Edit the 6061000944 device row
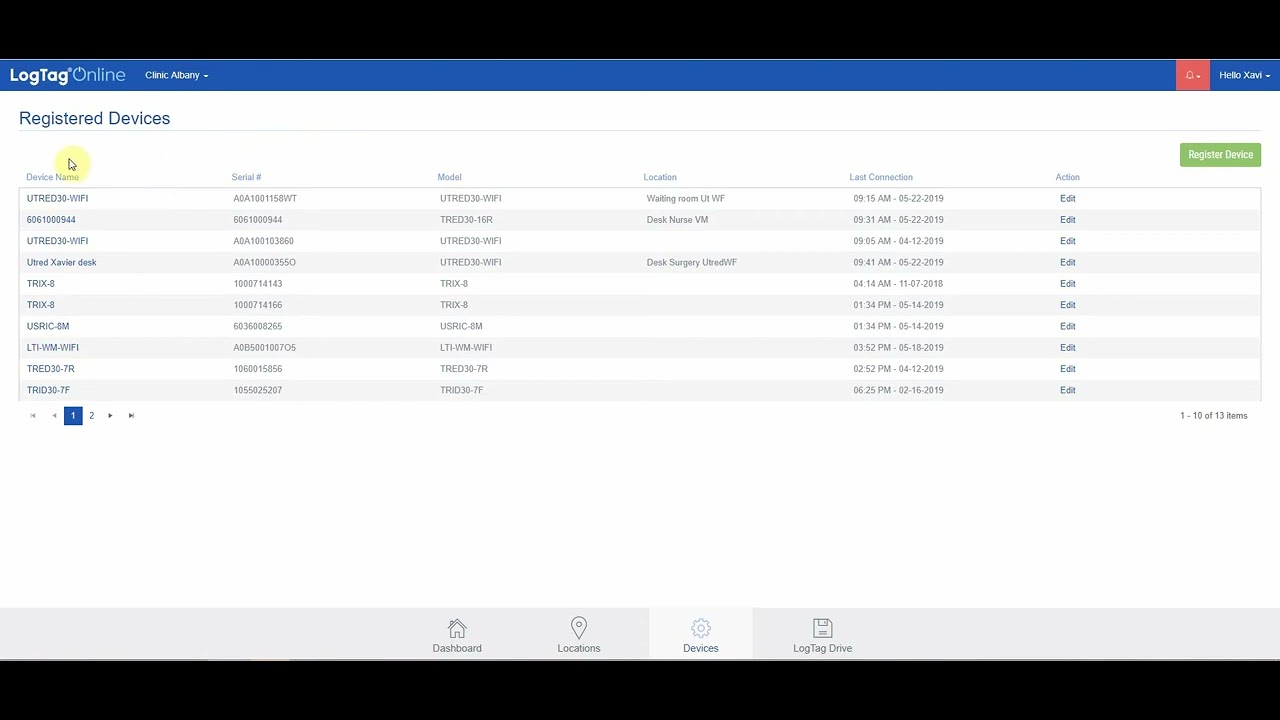Image resolution: width=1280 pixels, height=720 pixels. (1067, 220)
